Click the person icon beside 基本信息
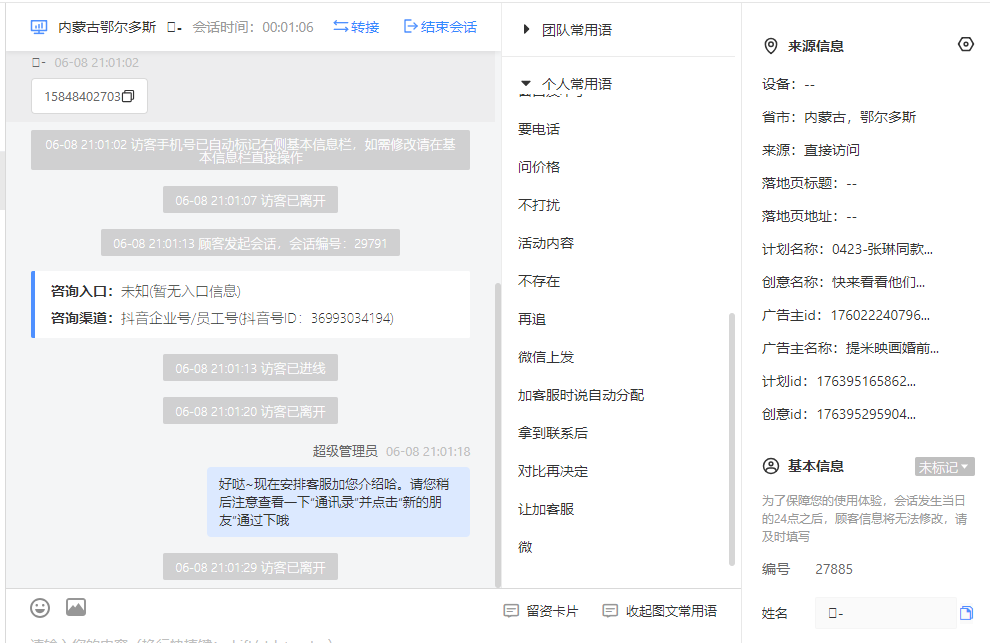 click(x=771, y=466)
